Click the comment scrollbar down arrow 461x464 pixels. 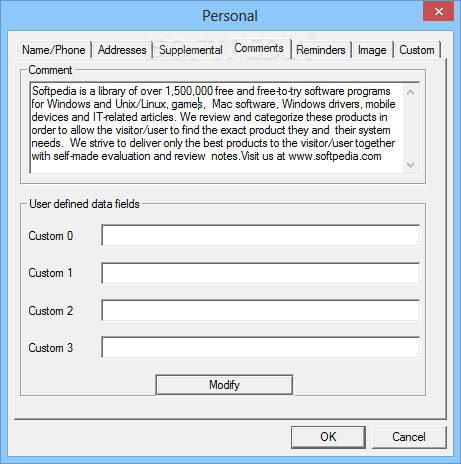click(x=411, y=164)
